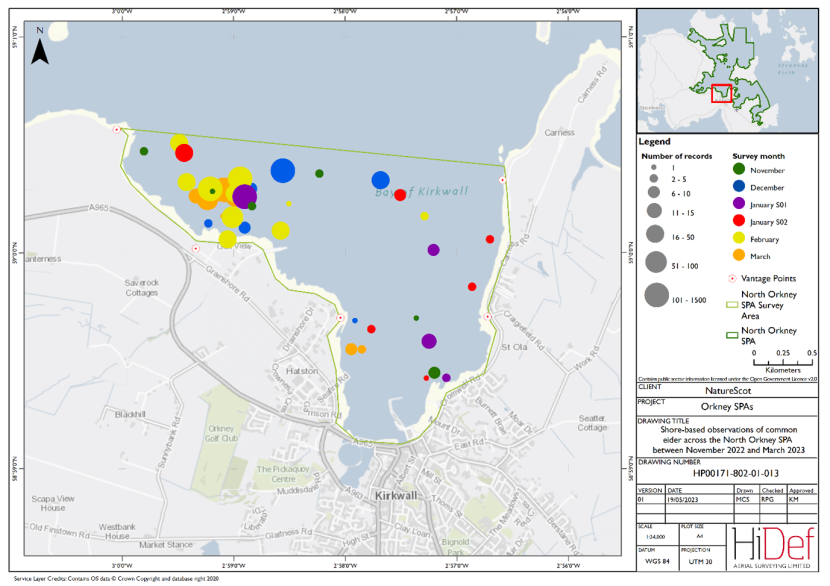The image size is (830, 586).
Task: Click the red rectangle in the inset locator map
Action: point(721,93)
